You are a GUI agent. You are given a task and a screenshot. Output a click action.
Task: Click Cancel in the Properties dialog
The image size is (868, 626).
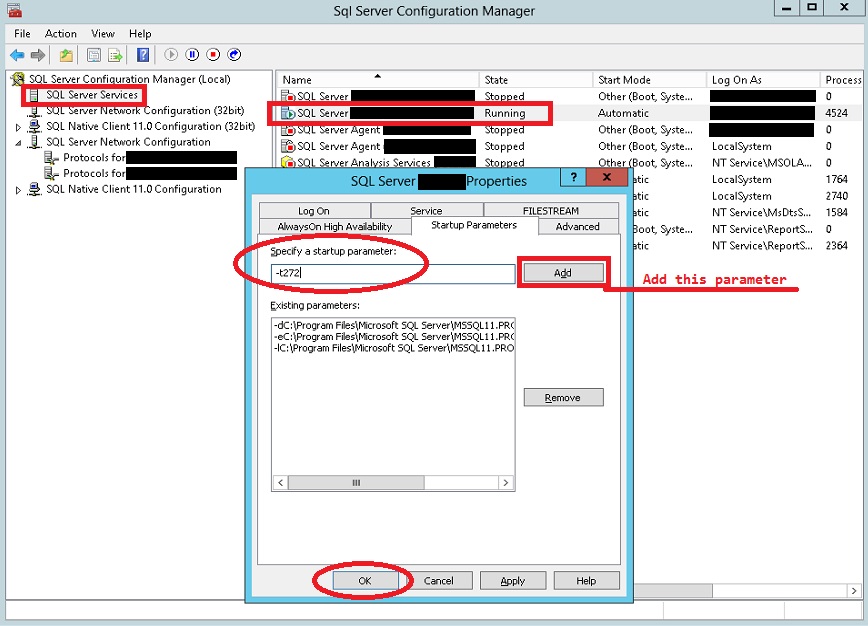(x=438, y=581)
